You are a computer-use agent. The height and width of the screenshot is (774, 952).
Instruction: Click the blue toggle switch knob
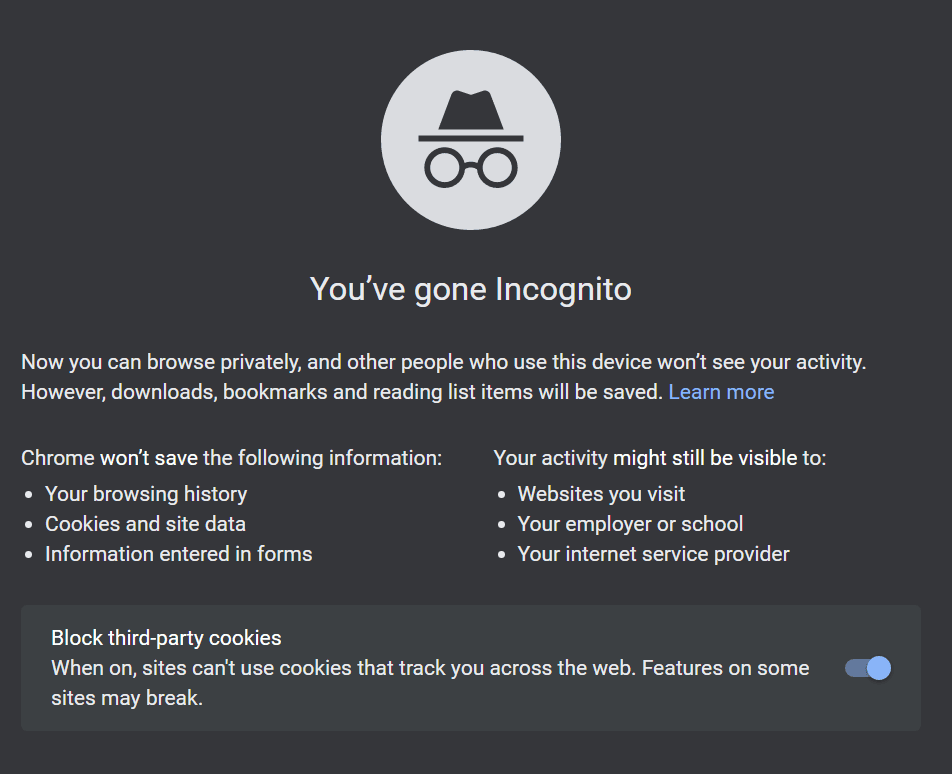coord(877,668)
